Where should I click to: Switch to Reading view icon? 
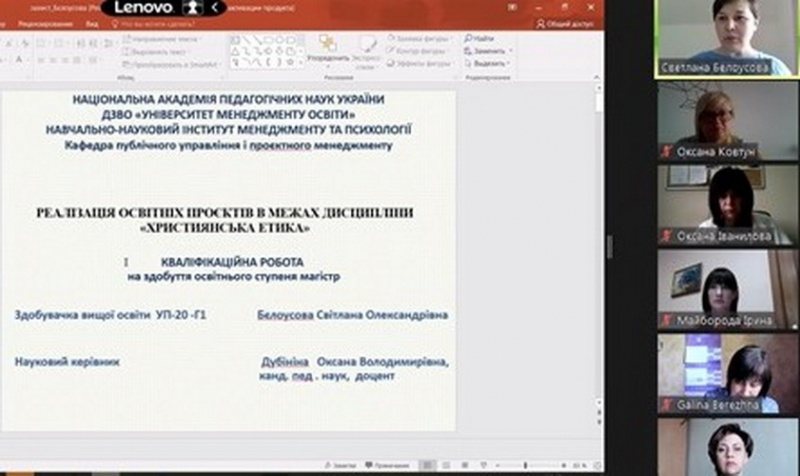click(x=465, y=465)
